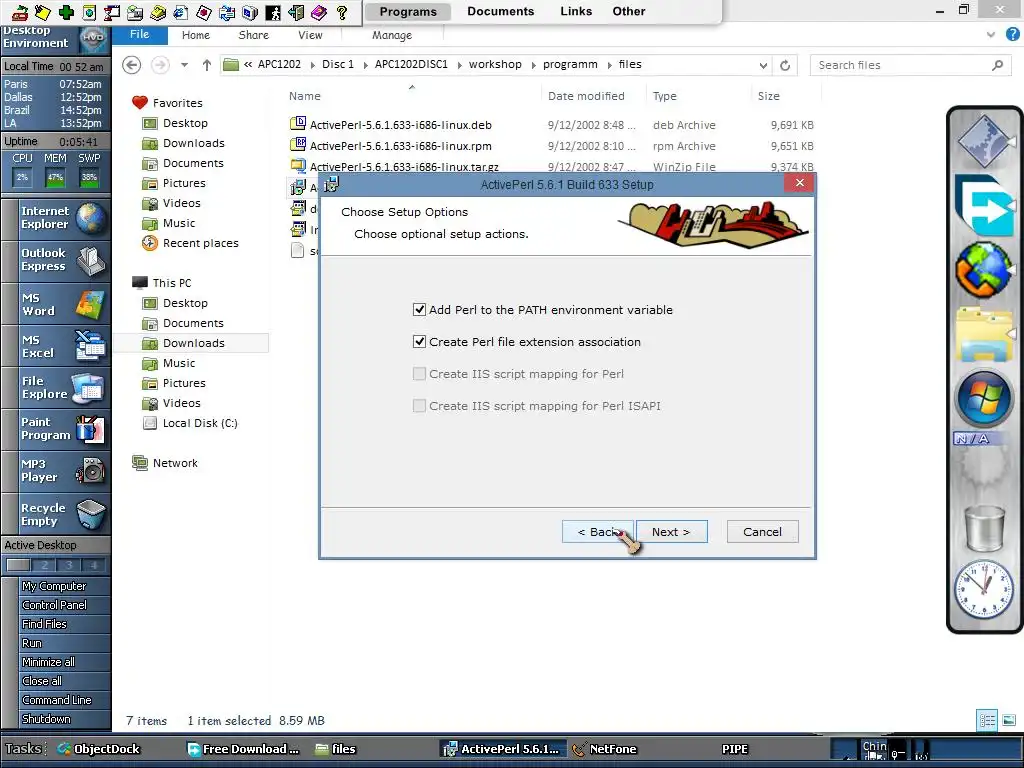Select virtual desktop 1 in the Active Desktop pager
This screenshot has width=1024, height=768.
18,565
